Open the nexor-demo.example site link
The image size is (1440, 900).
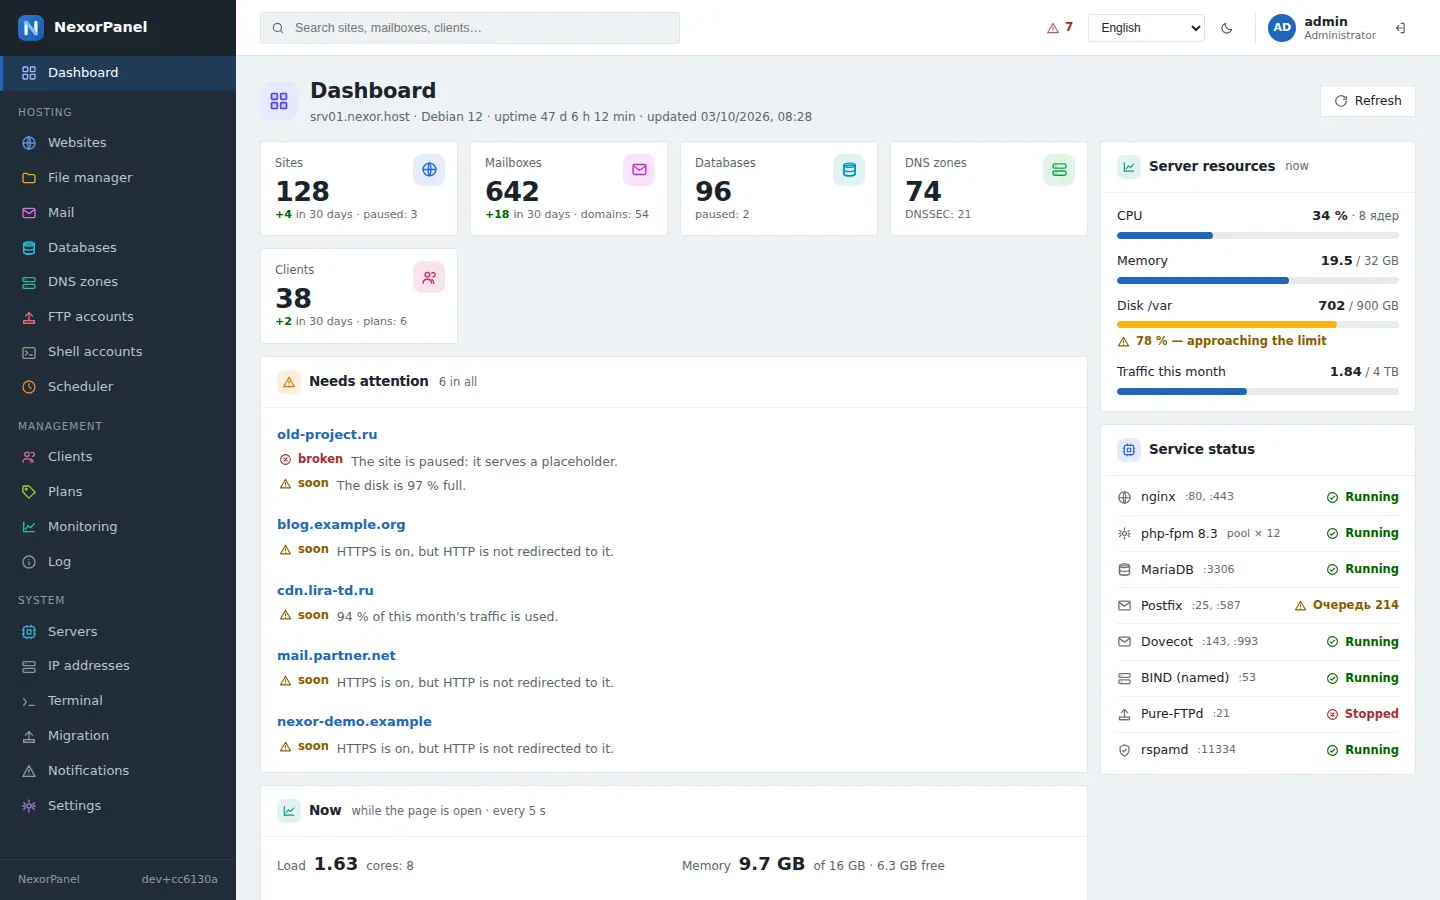(x=354, y=722)
